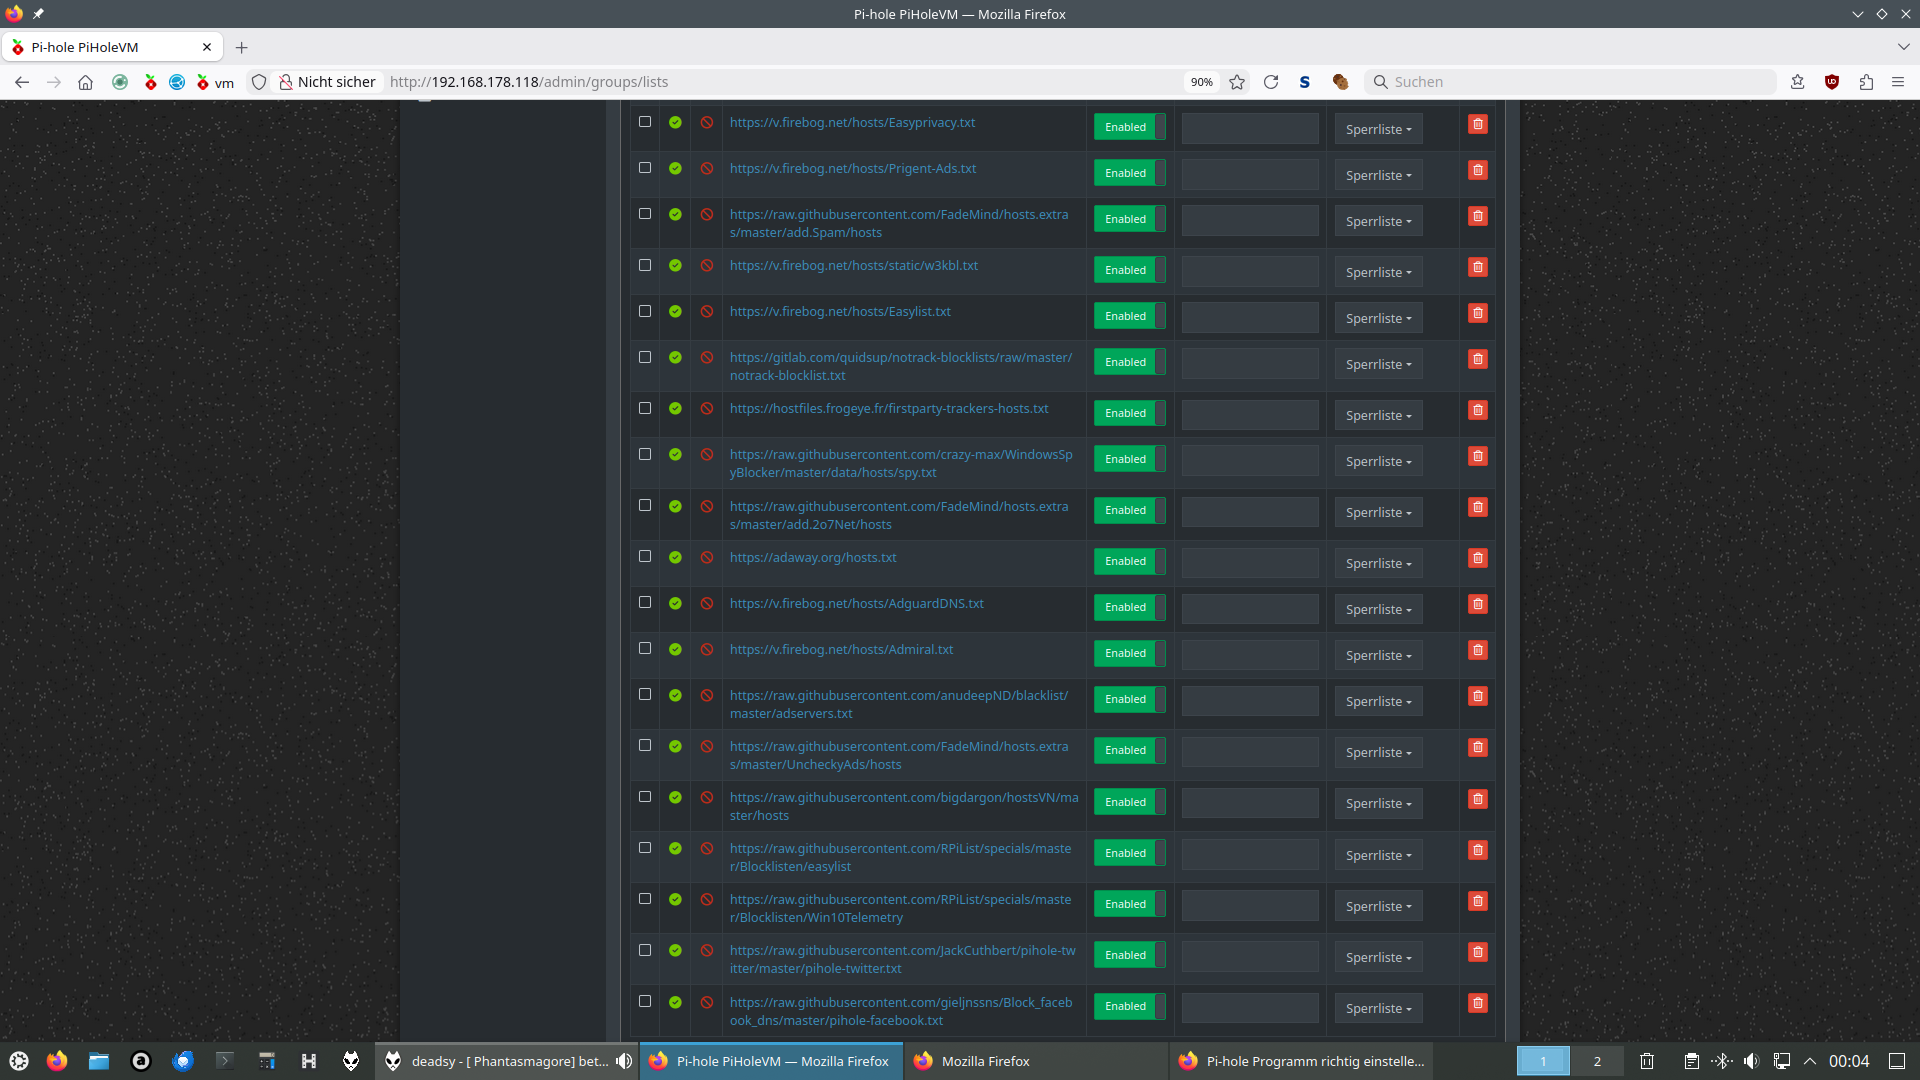Open Sperrliste dropdown for firstparty-trackers-hosts.txt
Image resolution: width=1920 pixels, height=1080 pixels.
click(x=1377, y=415)
